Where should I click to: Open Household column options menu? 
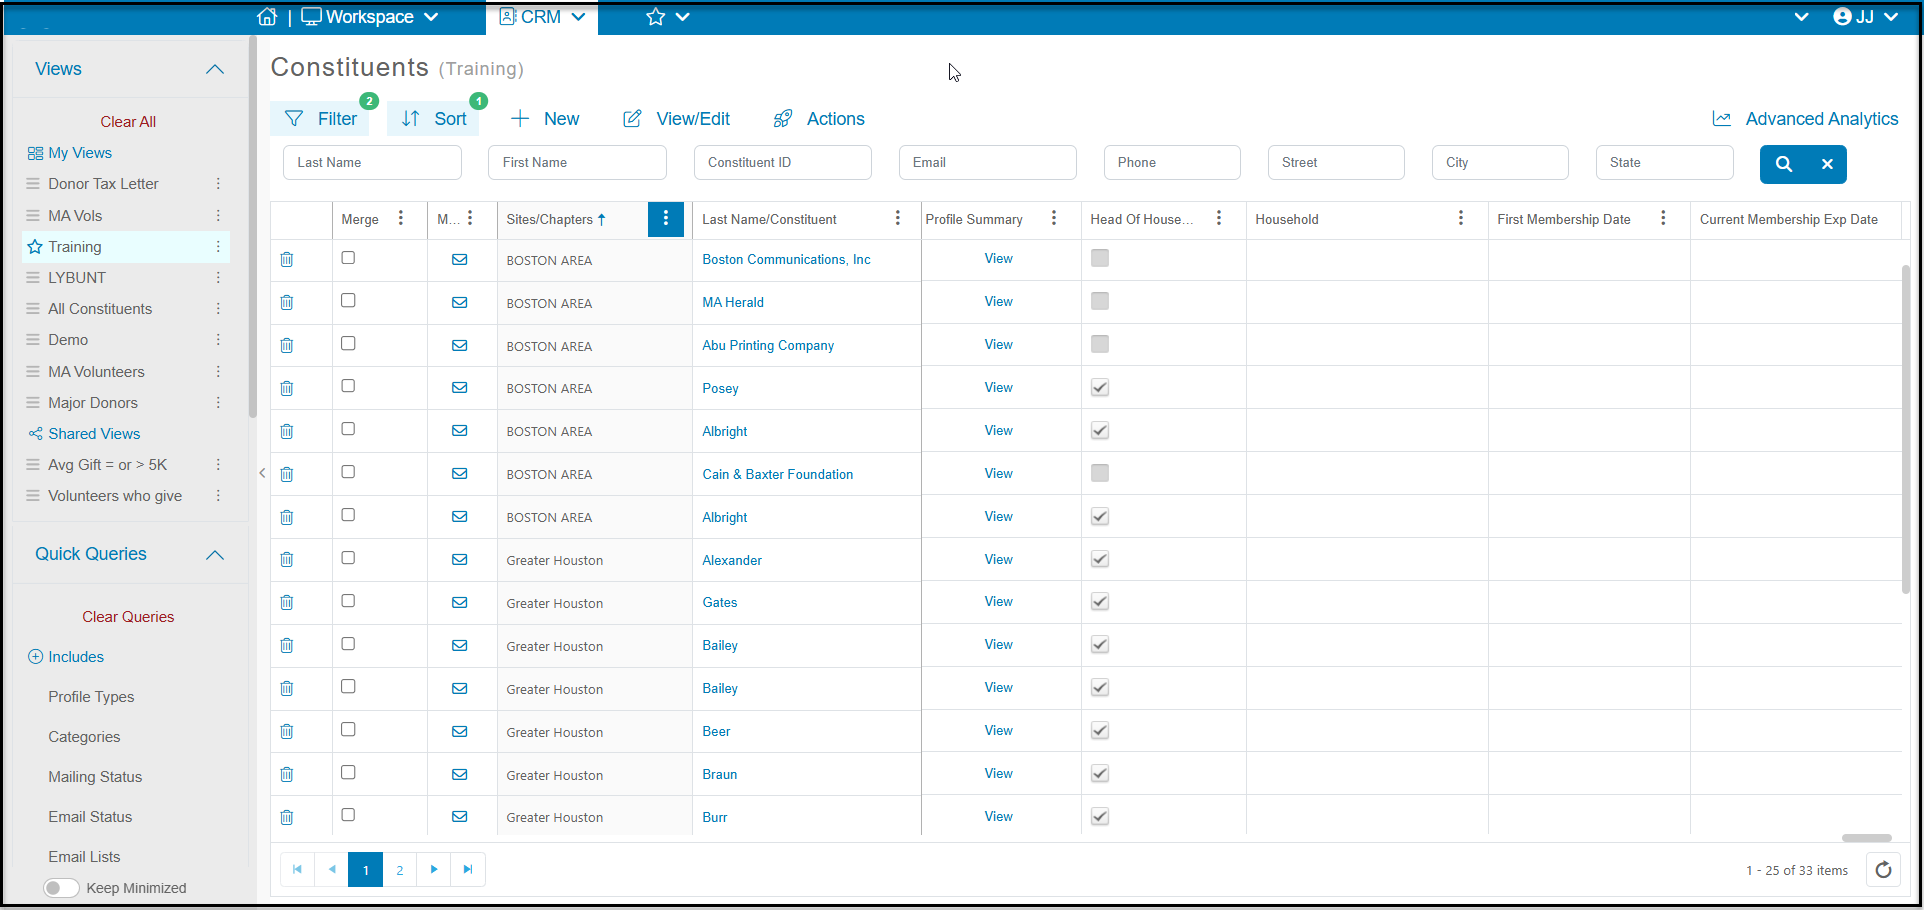1461,219
